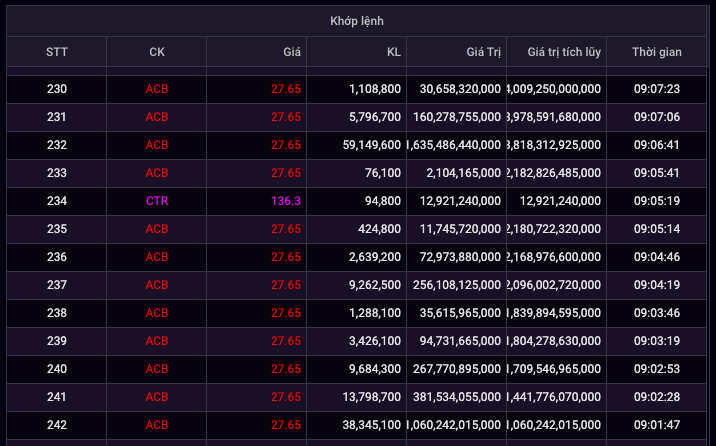Select the ACB ticker in row 237
Screen dimensions: 716x446
[x=157, y=285]
